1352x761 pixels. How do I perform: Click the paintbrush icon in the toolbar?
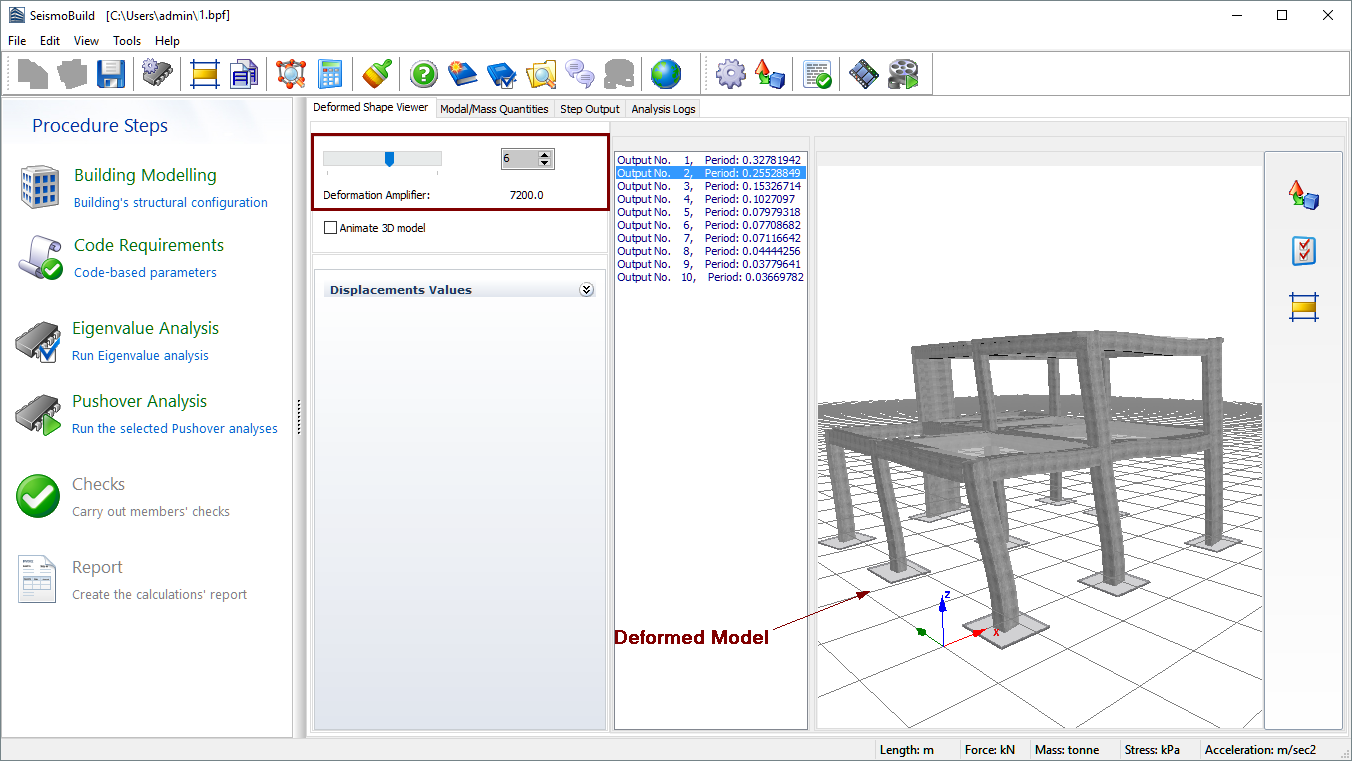point(377,74)
